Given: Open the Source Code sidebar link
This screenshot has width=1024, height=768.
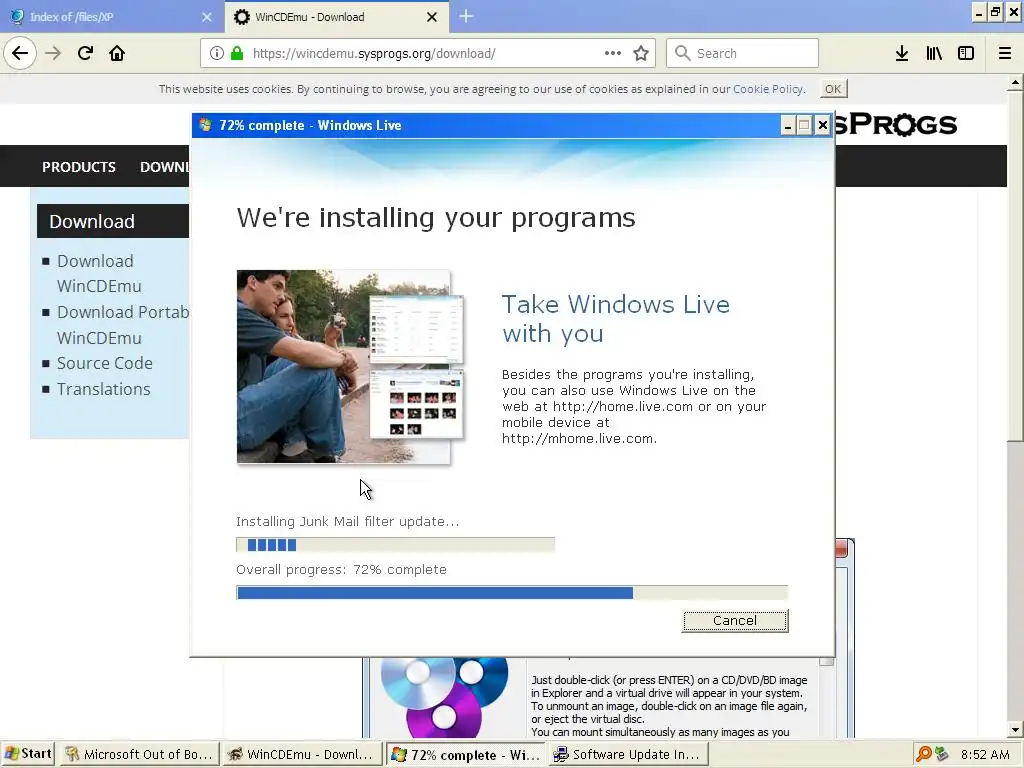Looking at the screenshot, I should point(104,363).
